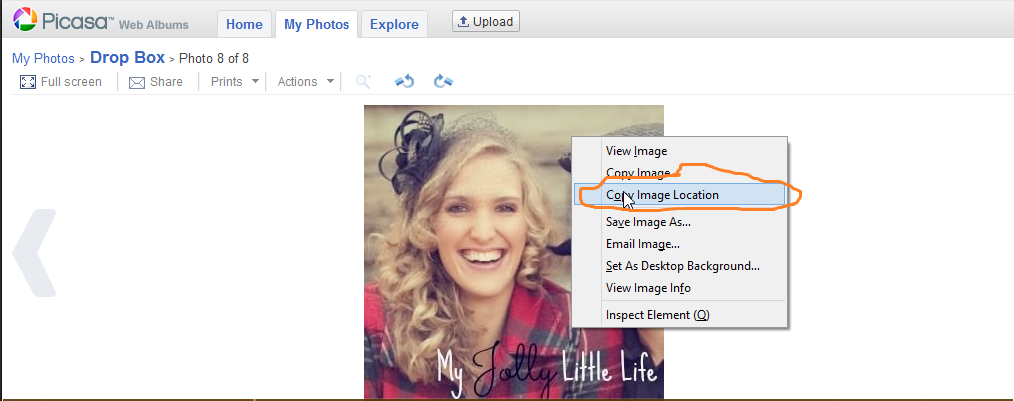Go to previous photo arrow
This screenshot has height=401, width=1014.
(34, 253)
